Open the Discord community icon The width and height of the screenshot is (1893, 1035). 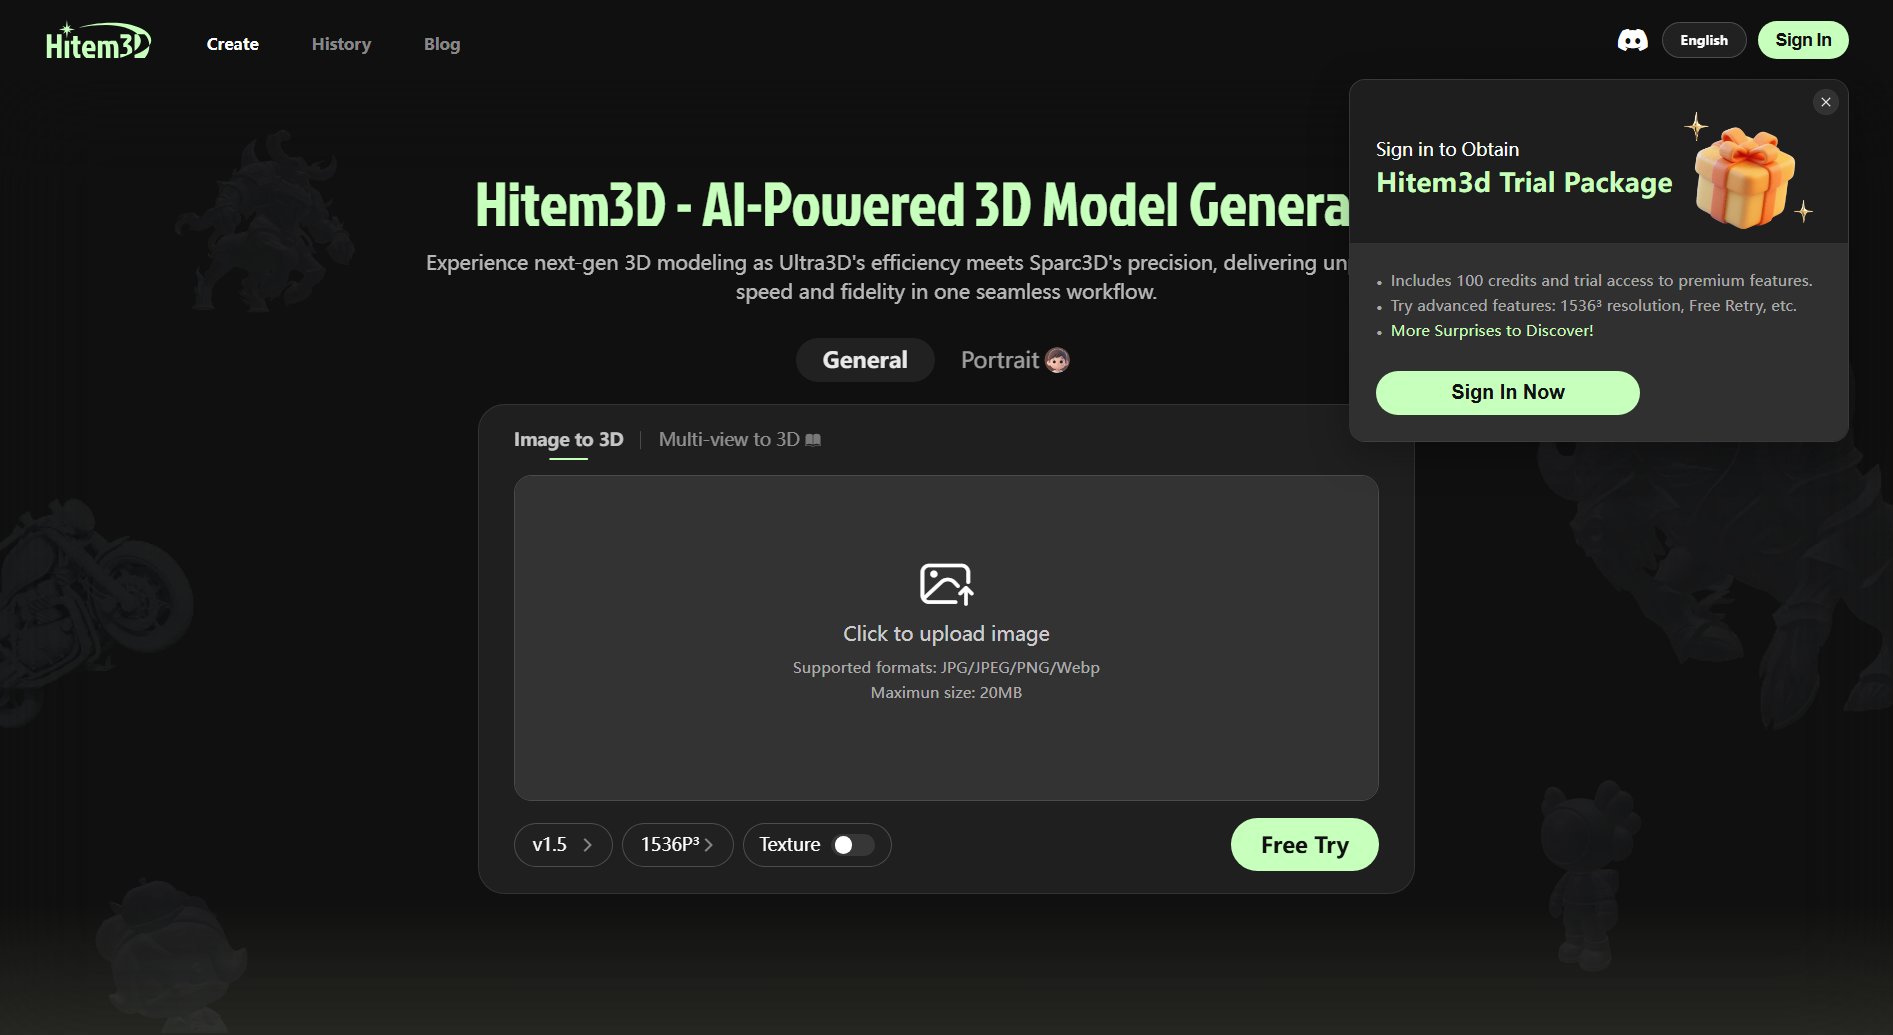pyautogui.click(x=1632, y=40)
